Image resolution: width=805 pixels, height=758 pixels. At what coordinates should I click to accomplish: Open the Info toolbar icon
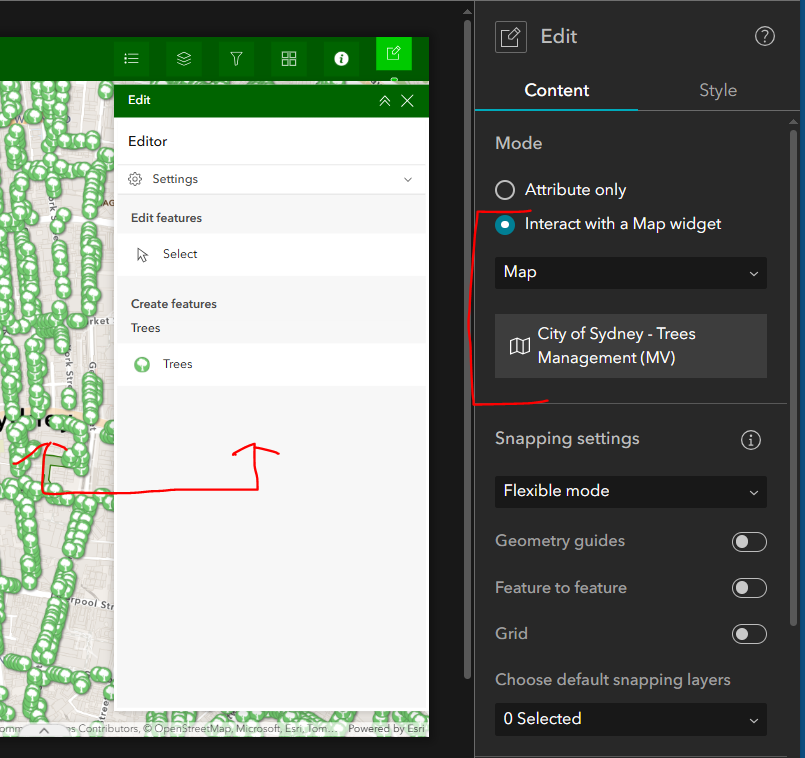(x=341, y=58)
